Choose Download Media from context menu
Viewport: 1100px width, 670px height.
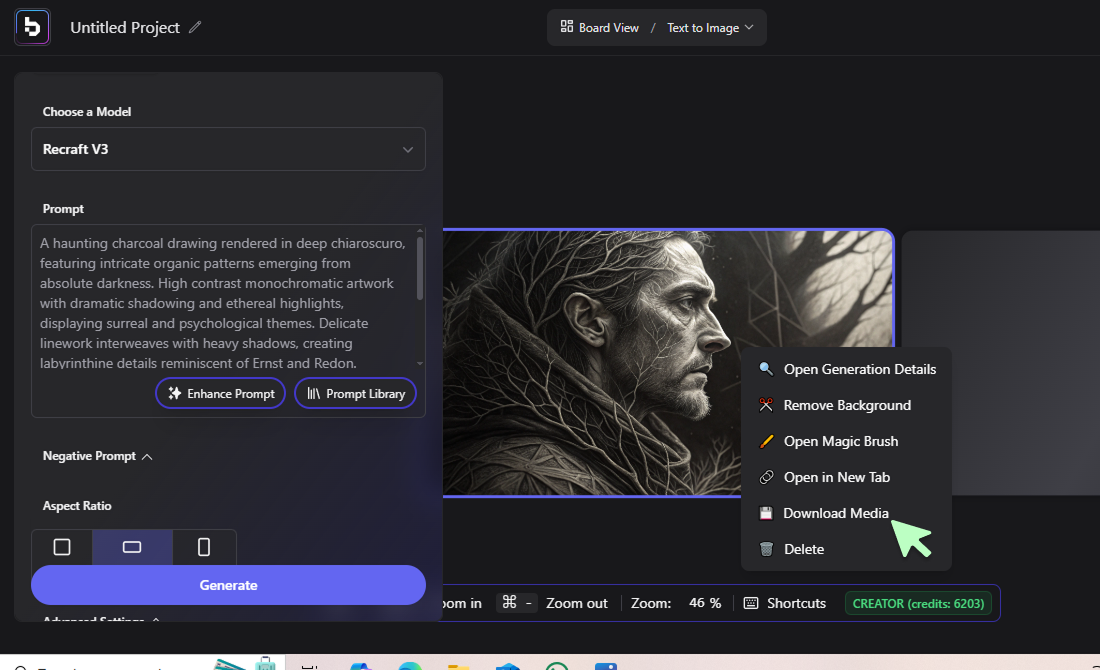click(846, 514)
